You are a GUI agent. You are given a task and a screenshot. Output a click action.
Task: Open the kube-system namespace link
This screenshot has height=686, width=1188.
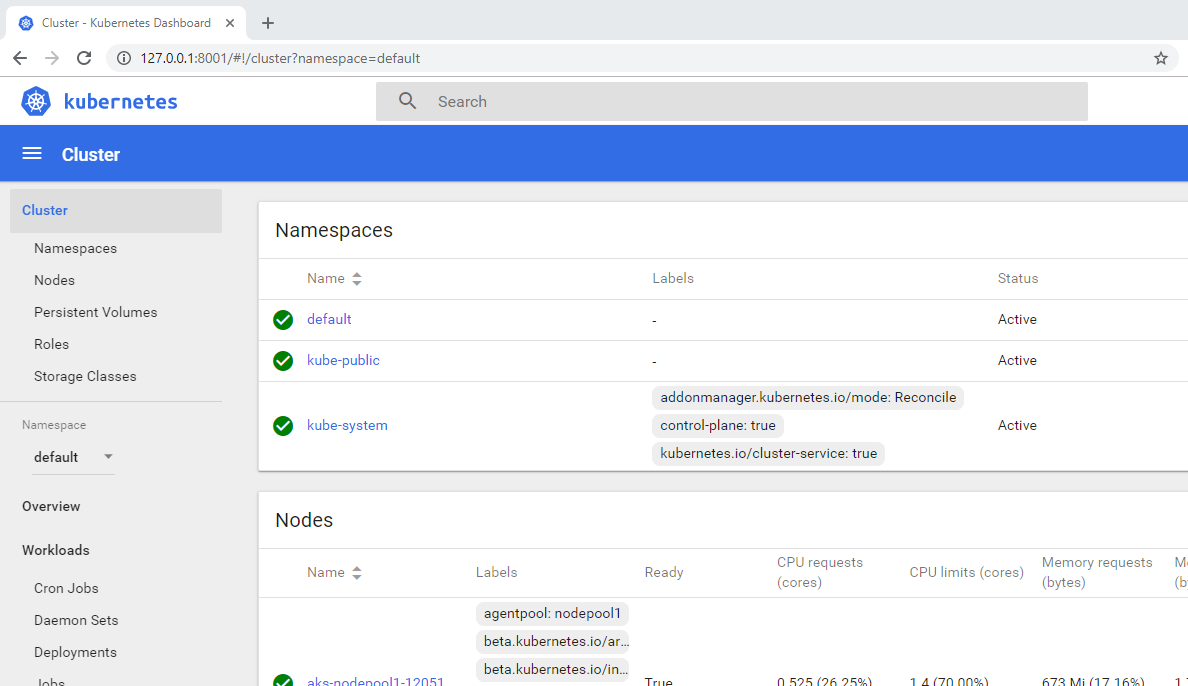click(347, 425)
